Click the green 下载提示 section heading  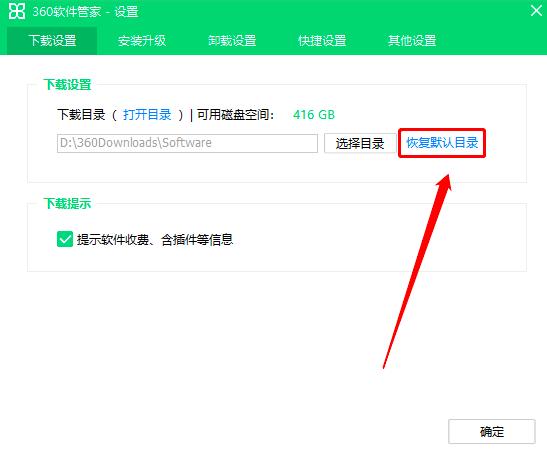tap(67, 203)
